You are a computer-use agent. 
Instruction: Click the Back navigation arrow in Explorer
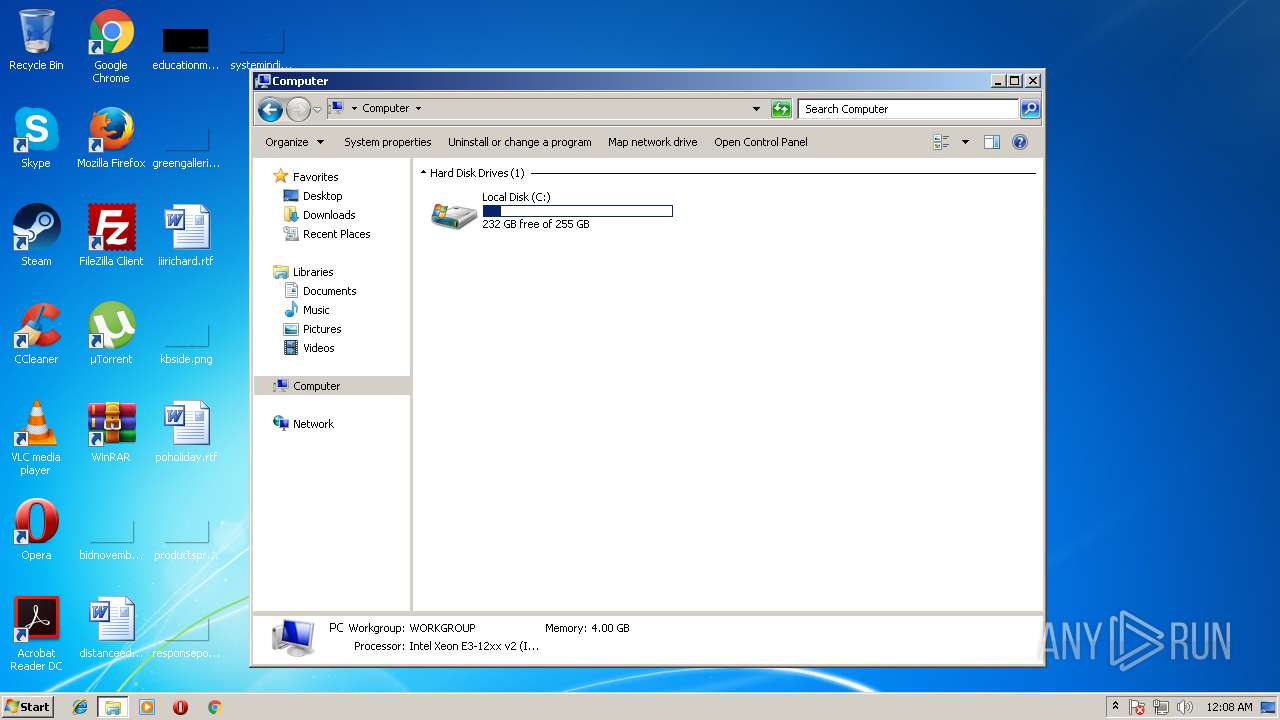coord(270,109)
